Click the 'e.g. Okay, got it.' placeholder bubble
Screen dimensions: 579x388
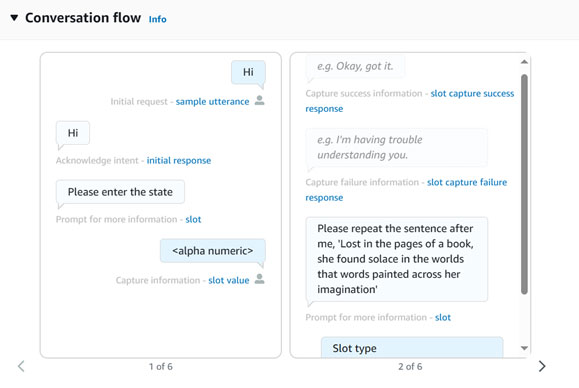[355, 66]
